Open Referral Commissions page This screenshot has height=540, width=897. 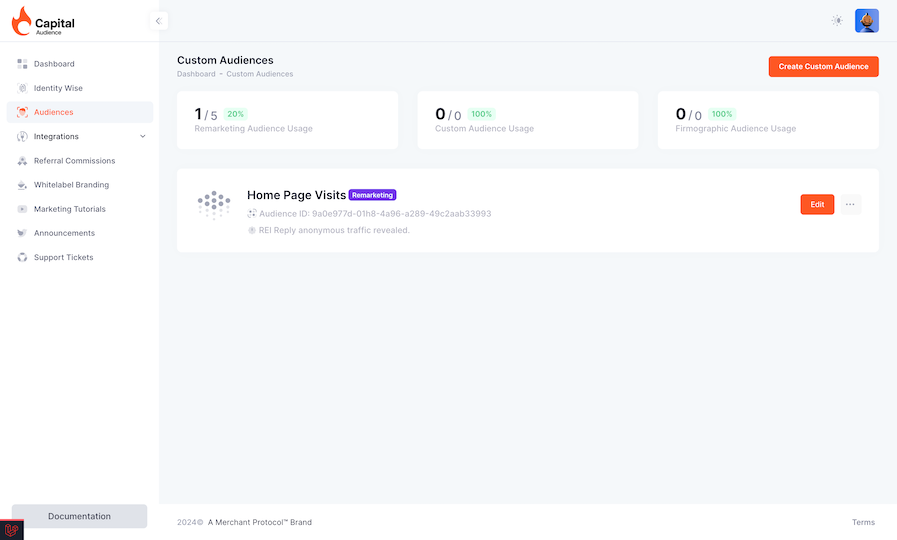click(x=80, y=161)
